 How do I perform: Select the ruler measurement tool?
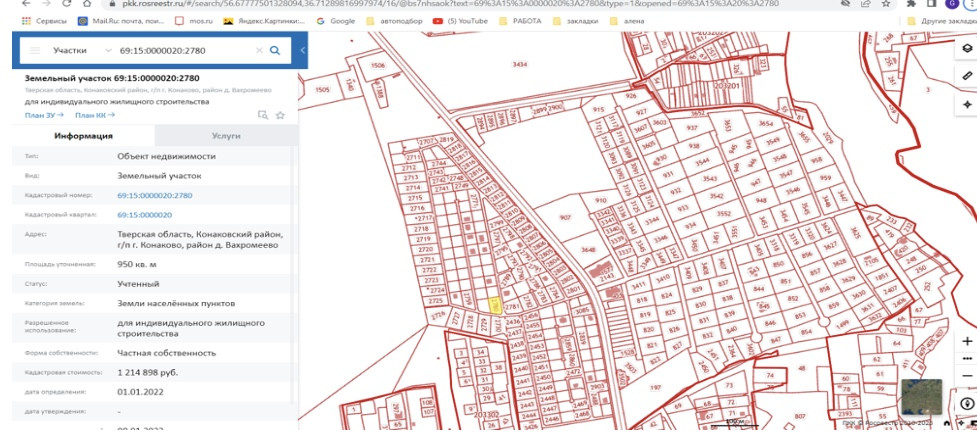[x=966, y=76]
